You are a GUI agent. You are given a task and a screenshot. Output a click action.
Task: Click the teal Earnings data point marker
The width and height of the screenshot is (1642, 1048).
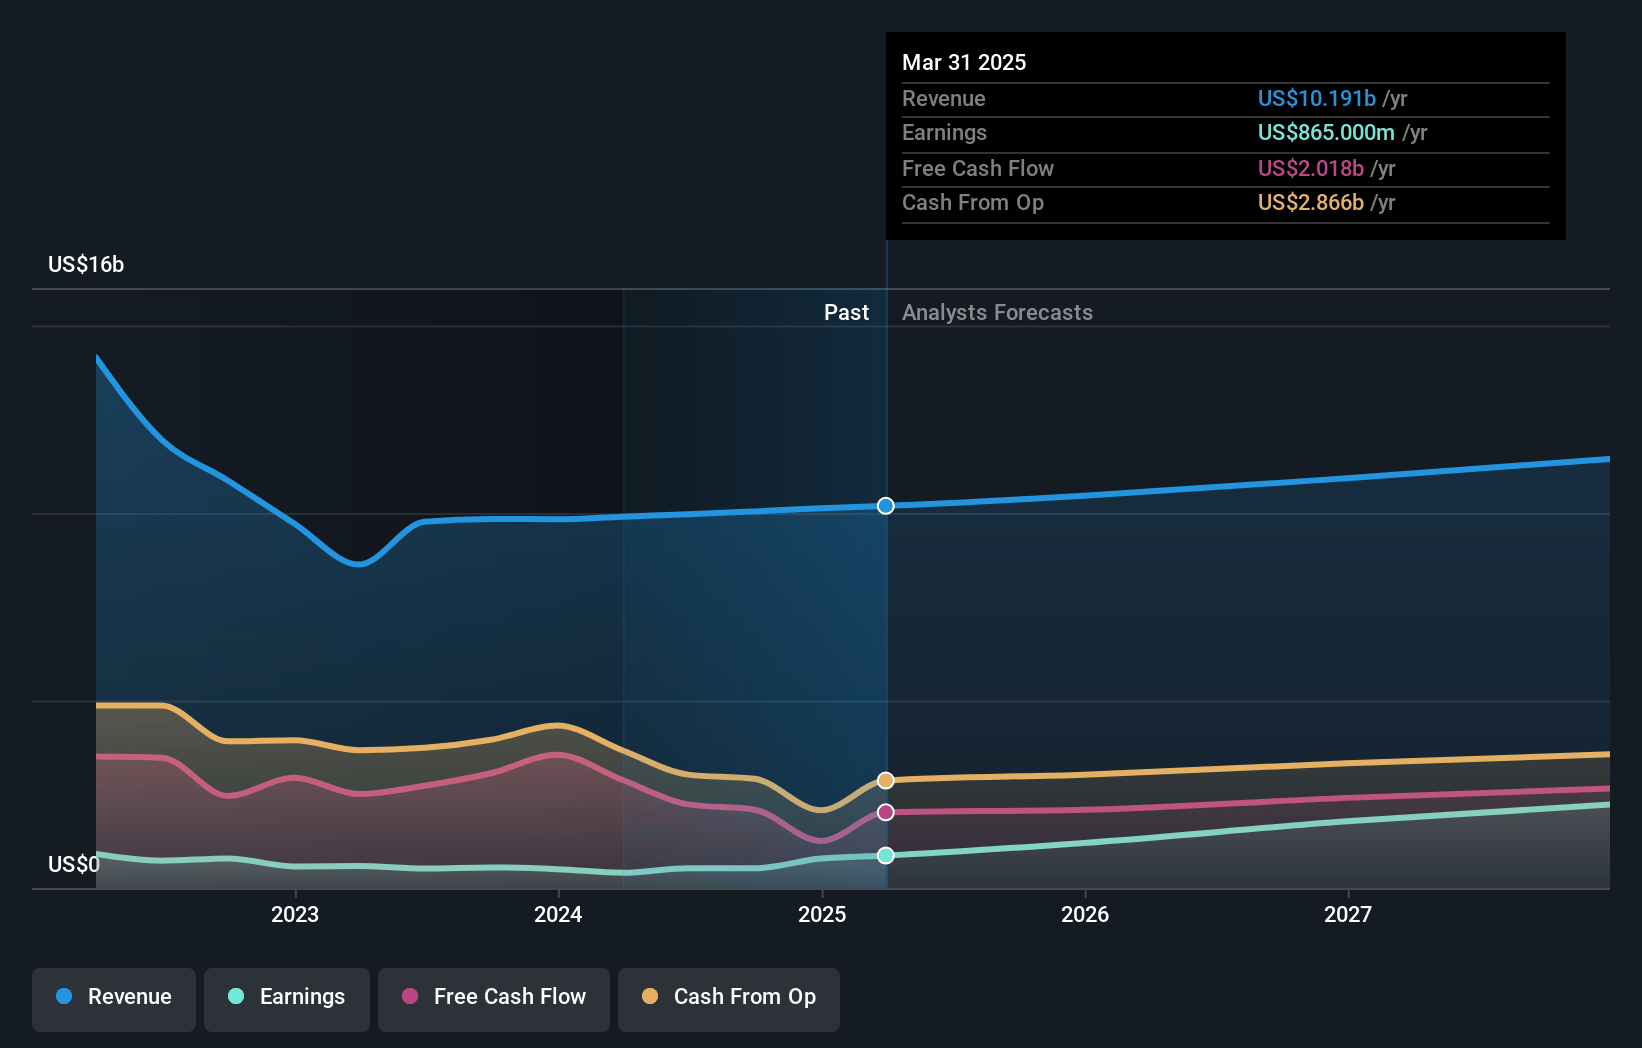[886, 855]
